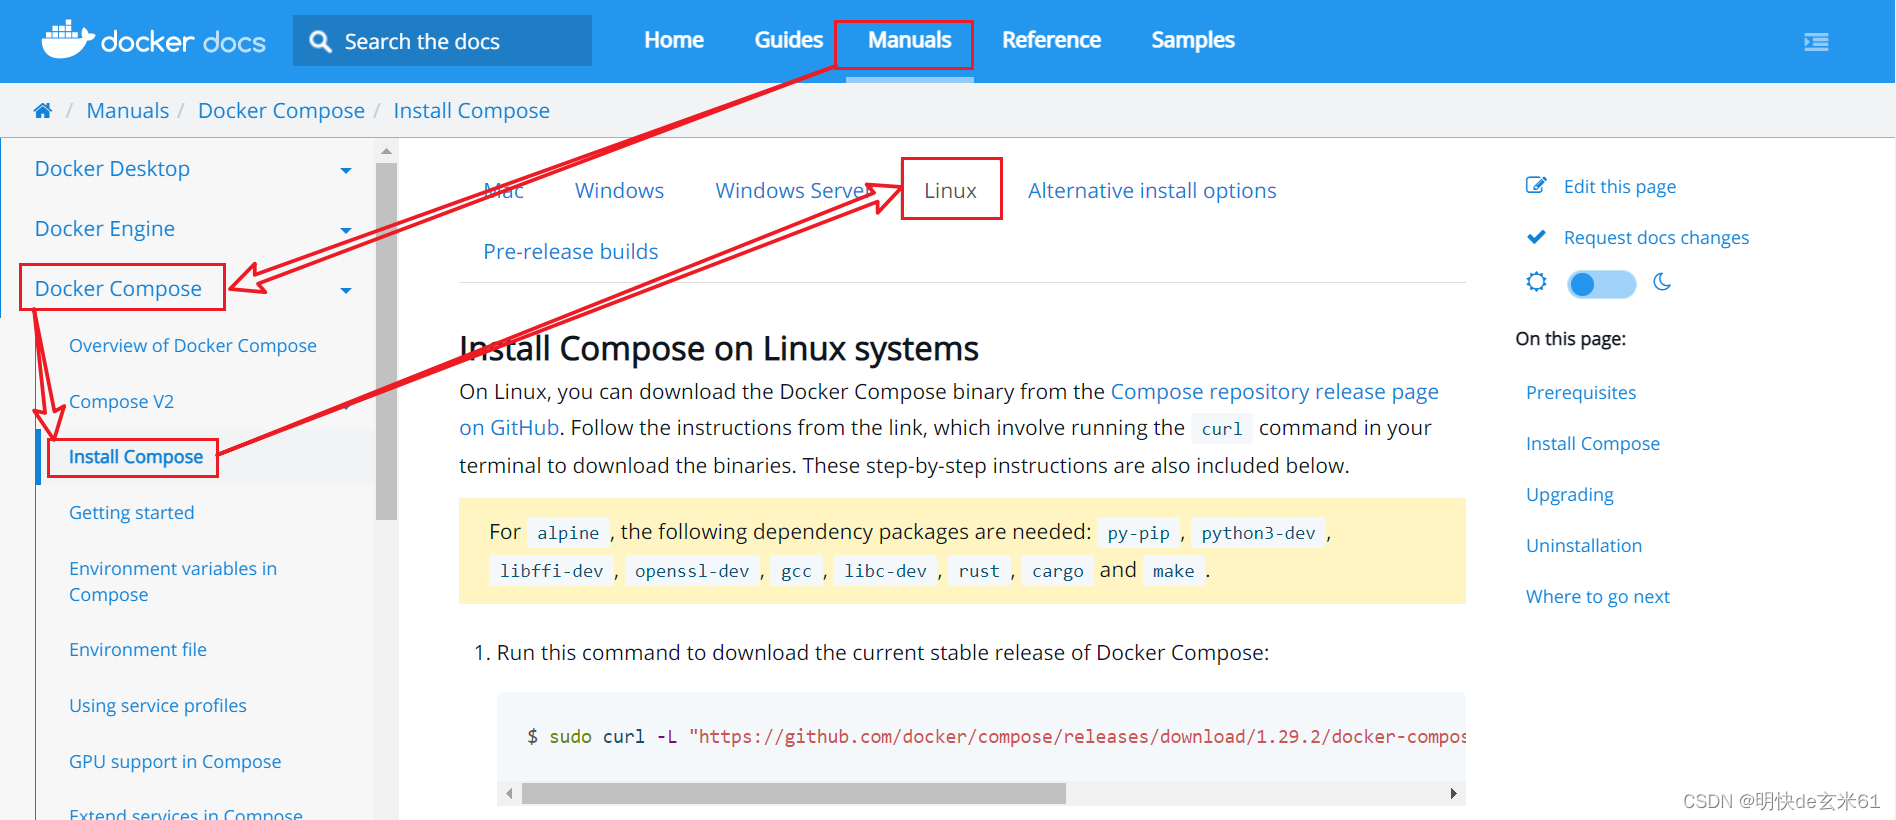1896x820 pixels.
Task: Open the Samples navigation item
Action: coord(1193,40)
